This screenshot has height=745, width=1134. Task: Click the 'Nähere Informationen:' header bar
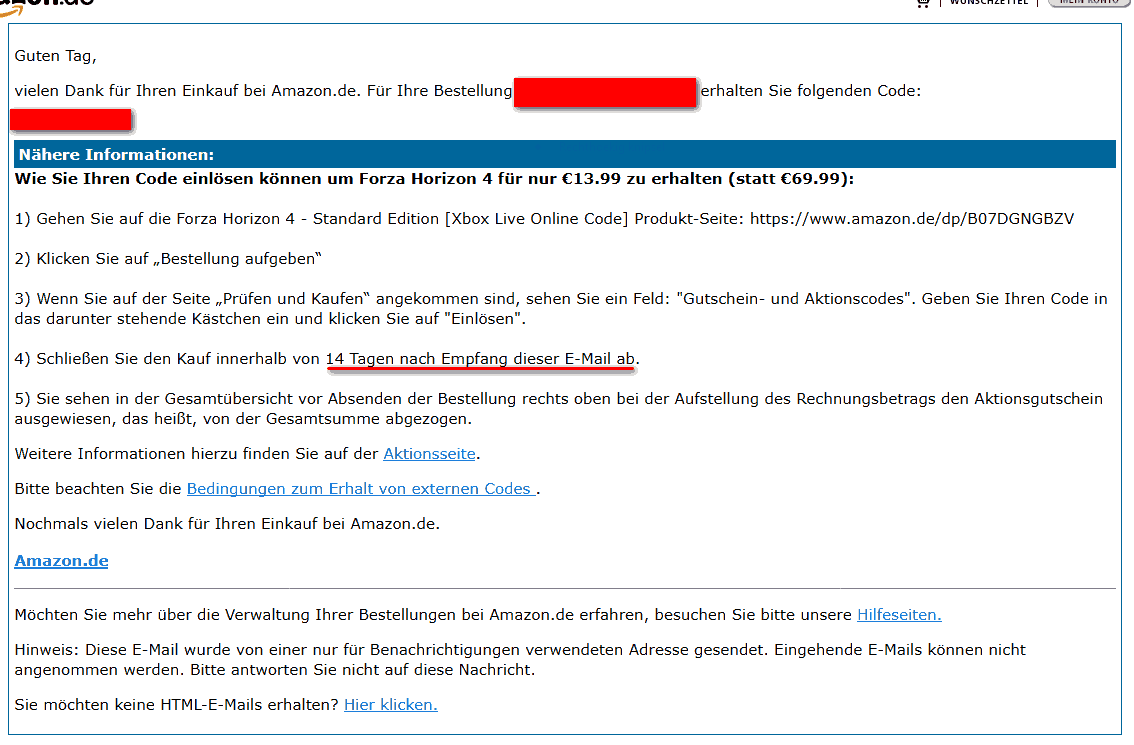[x=565, y=154]
